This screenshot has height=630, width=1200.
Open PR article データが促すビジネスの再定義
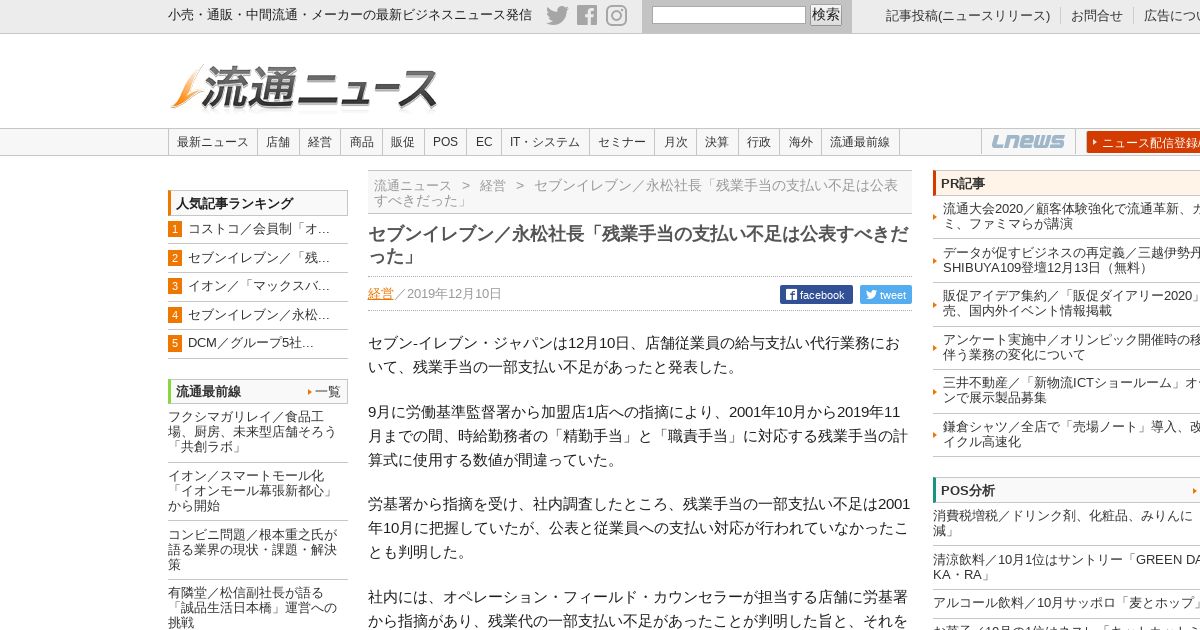coord(1070,260)
